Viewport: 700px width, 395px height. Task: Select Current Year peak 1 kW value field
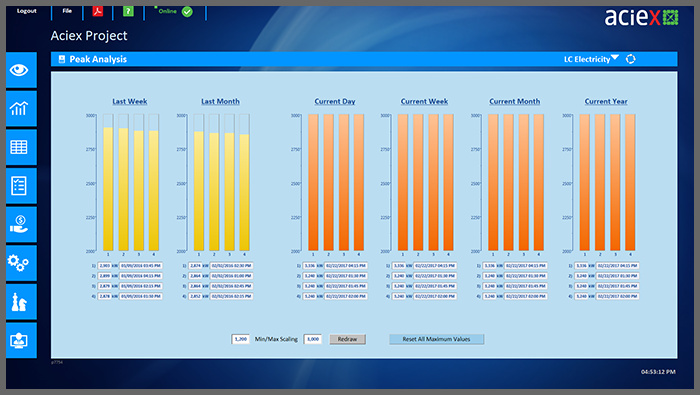point(581,266)
